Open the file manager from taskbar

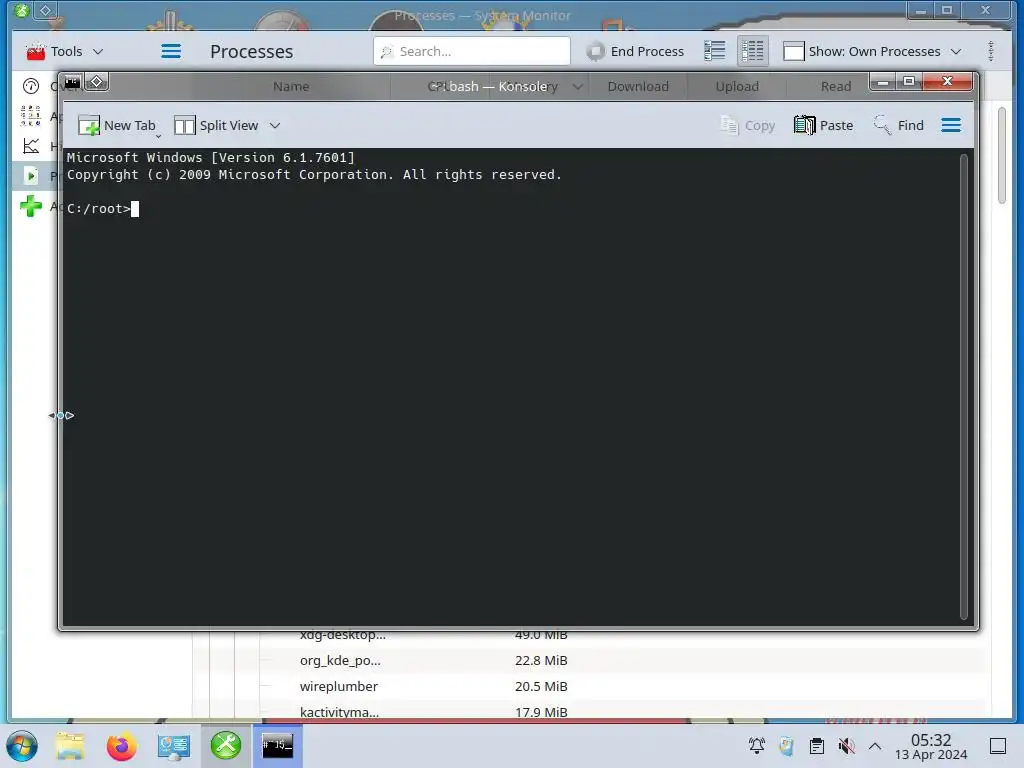(x=70, y=746)
